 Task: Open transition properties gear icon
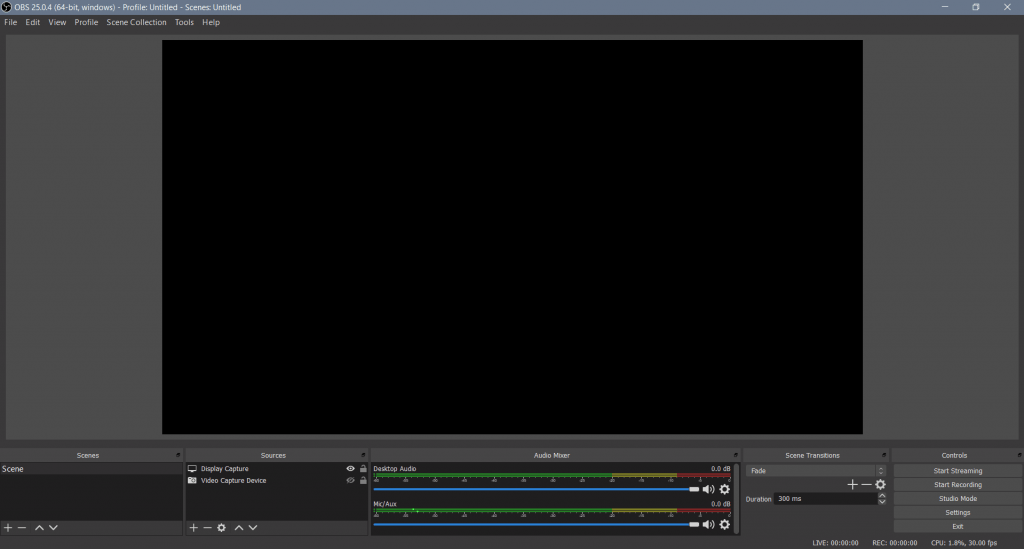[x=880, y=484]
